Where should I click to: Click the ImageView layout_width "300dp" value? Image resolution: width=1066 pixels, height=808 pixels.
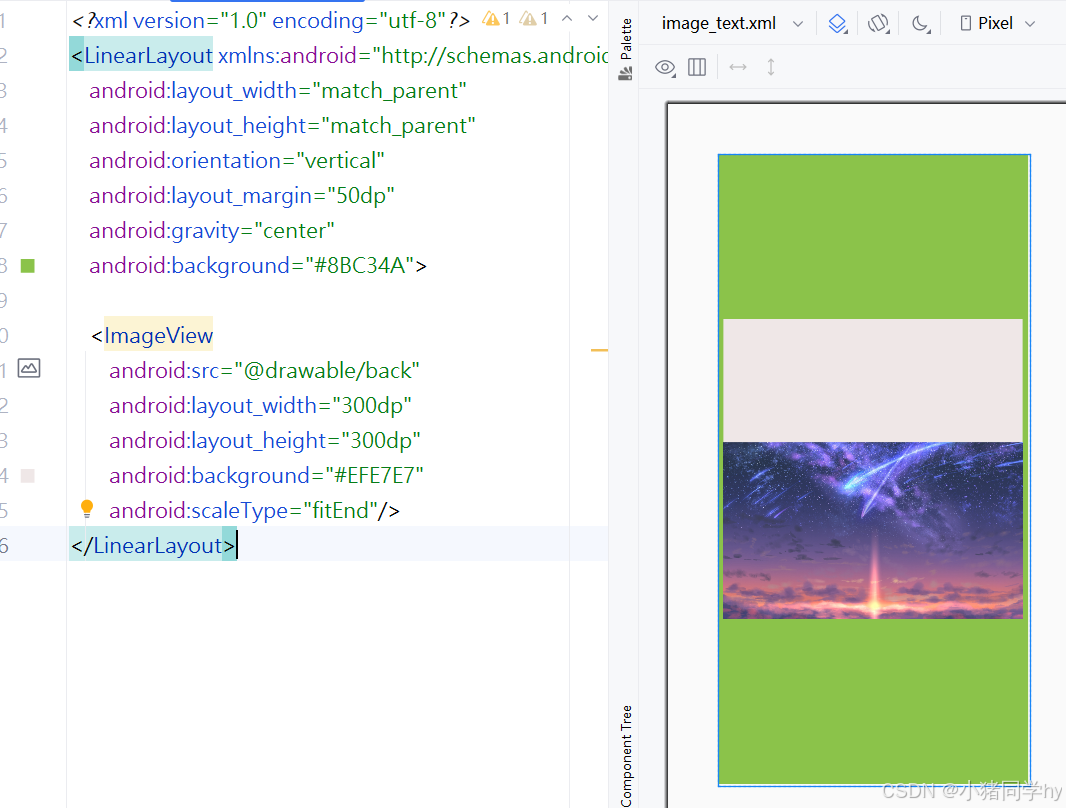pos(372,406)
